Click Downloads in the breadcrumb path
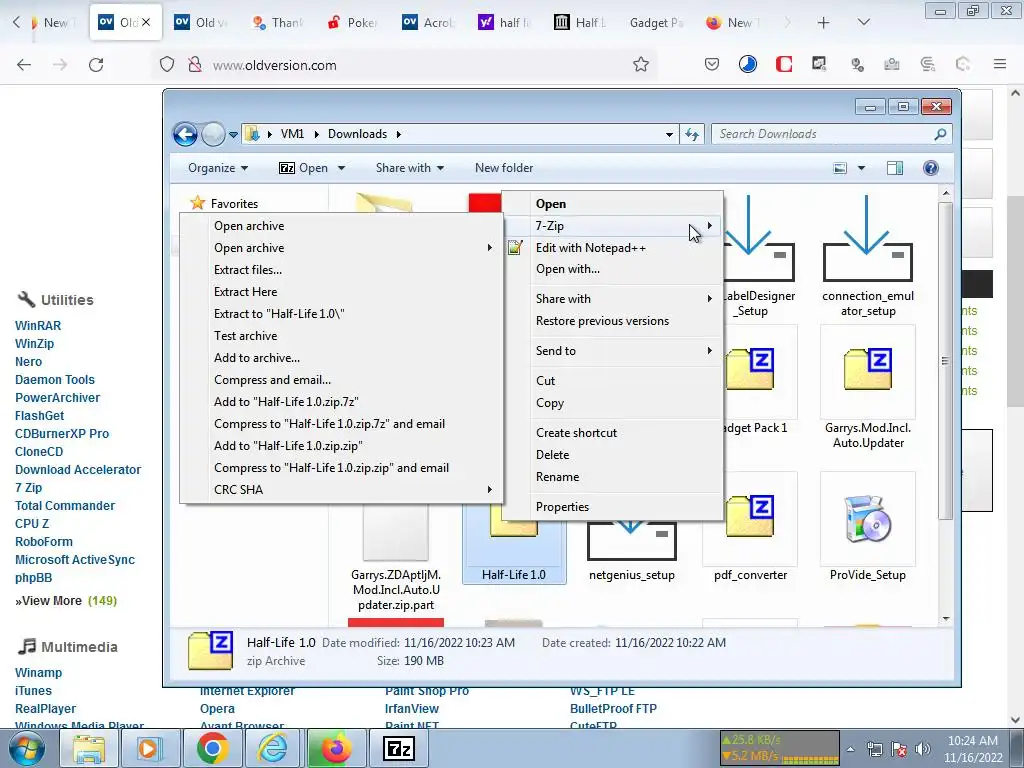The height and width of the screenshot is (768, 1024). pos(357,135)
